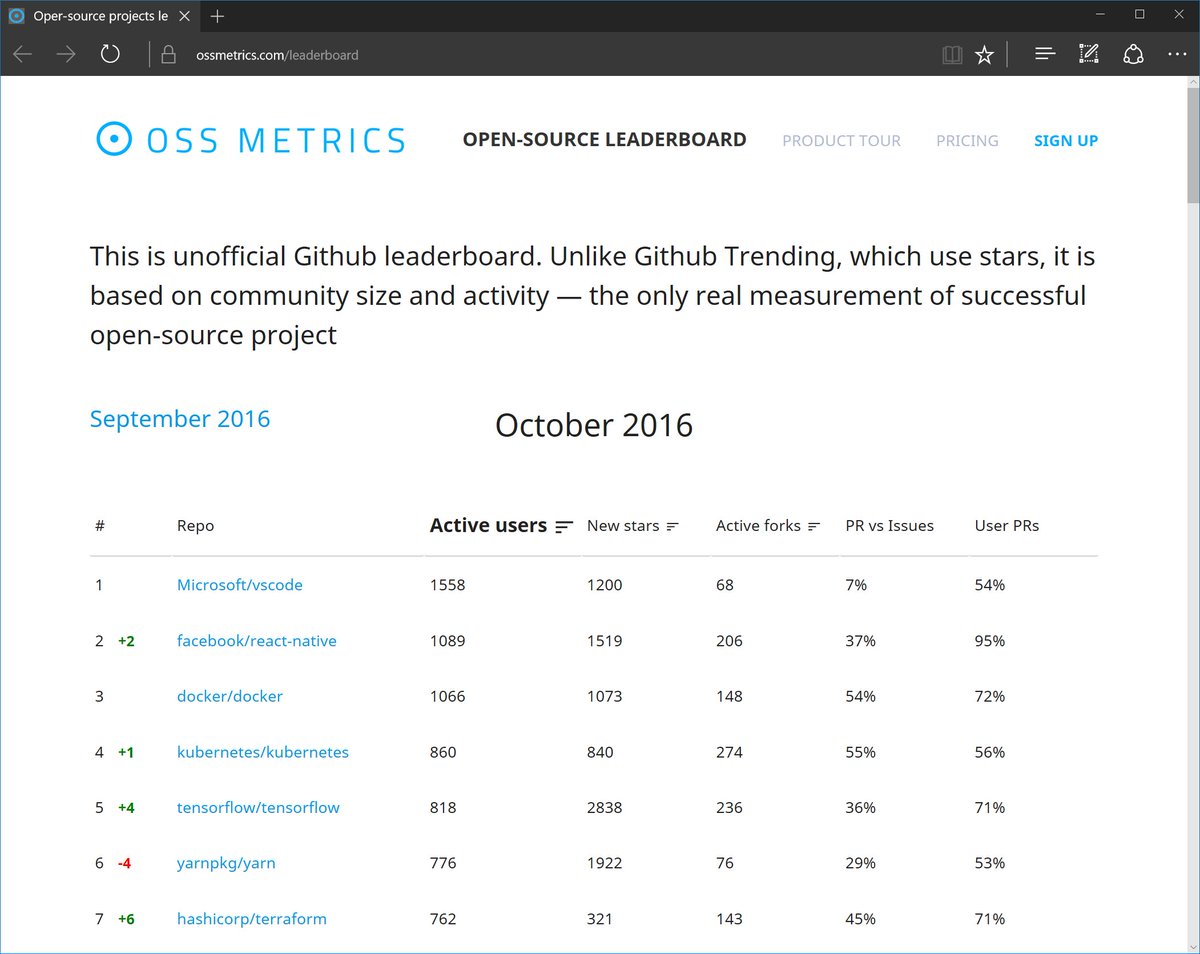Screen dimensions: 1200x954
Task: Click the Active users column header
Action: click(x=488, y=525)
